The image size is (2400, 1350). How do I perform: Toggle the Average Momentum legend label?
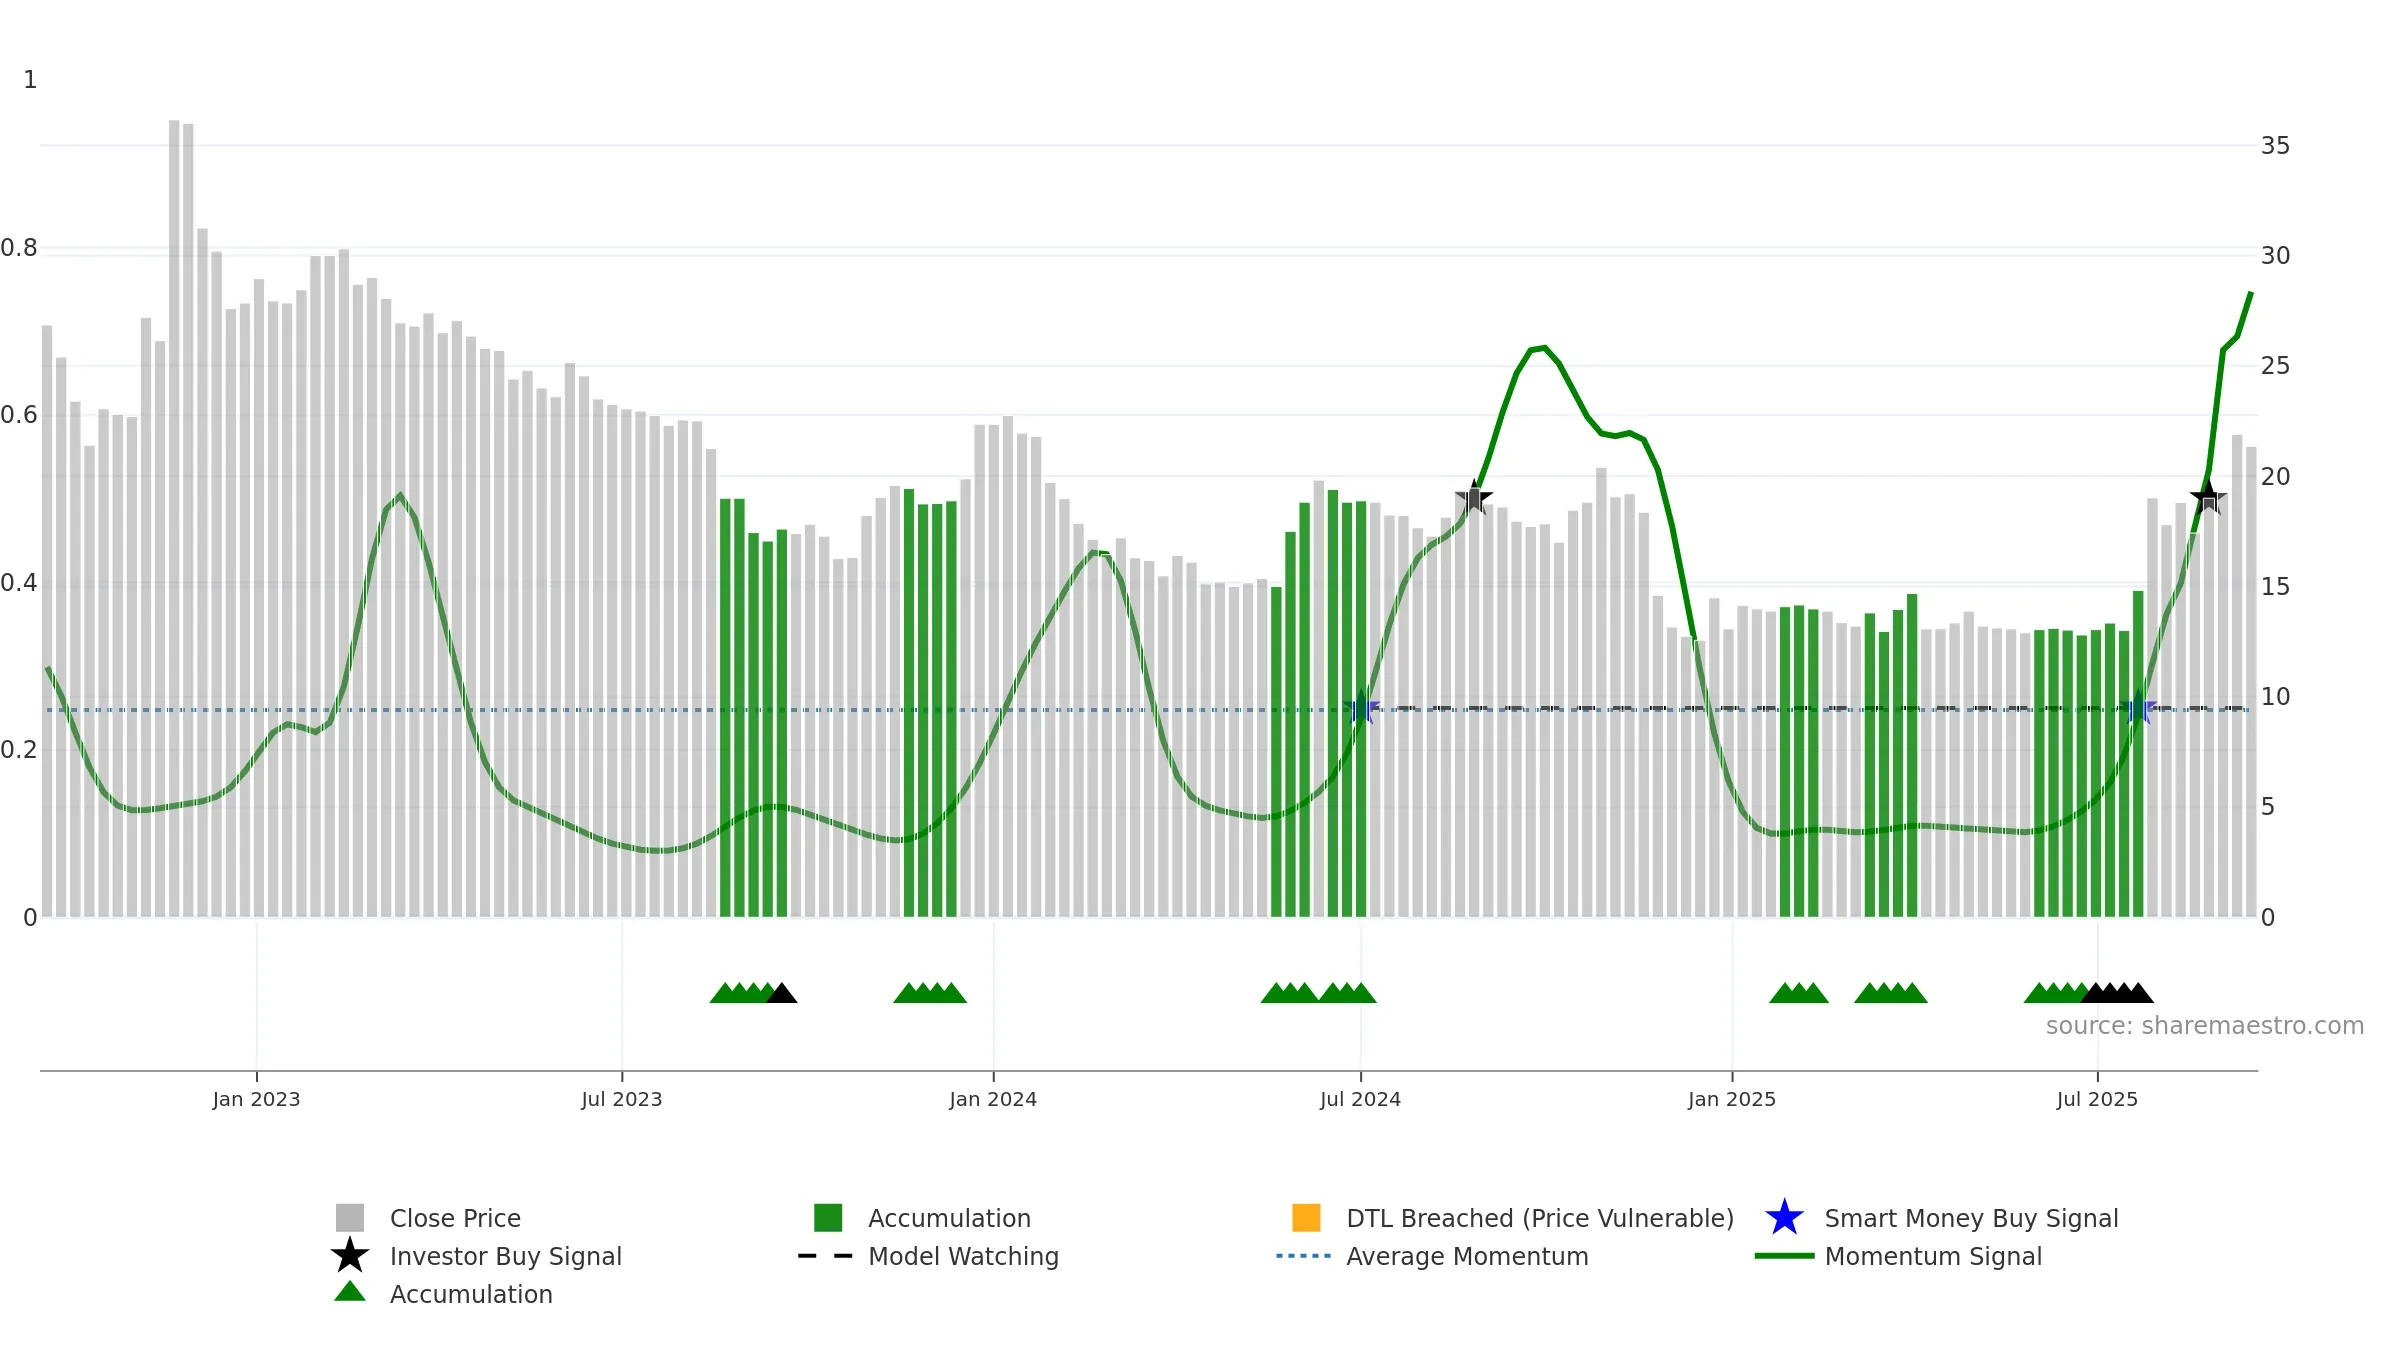click(1467, 1256)
